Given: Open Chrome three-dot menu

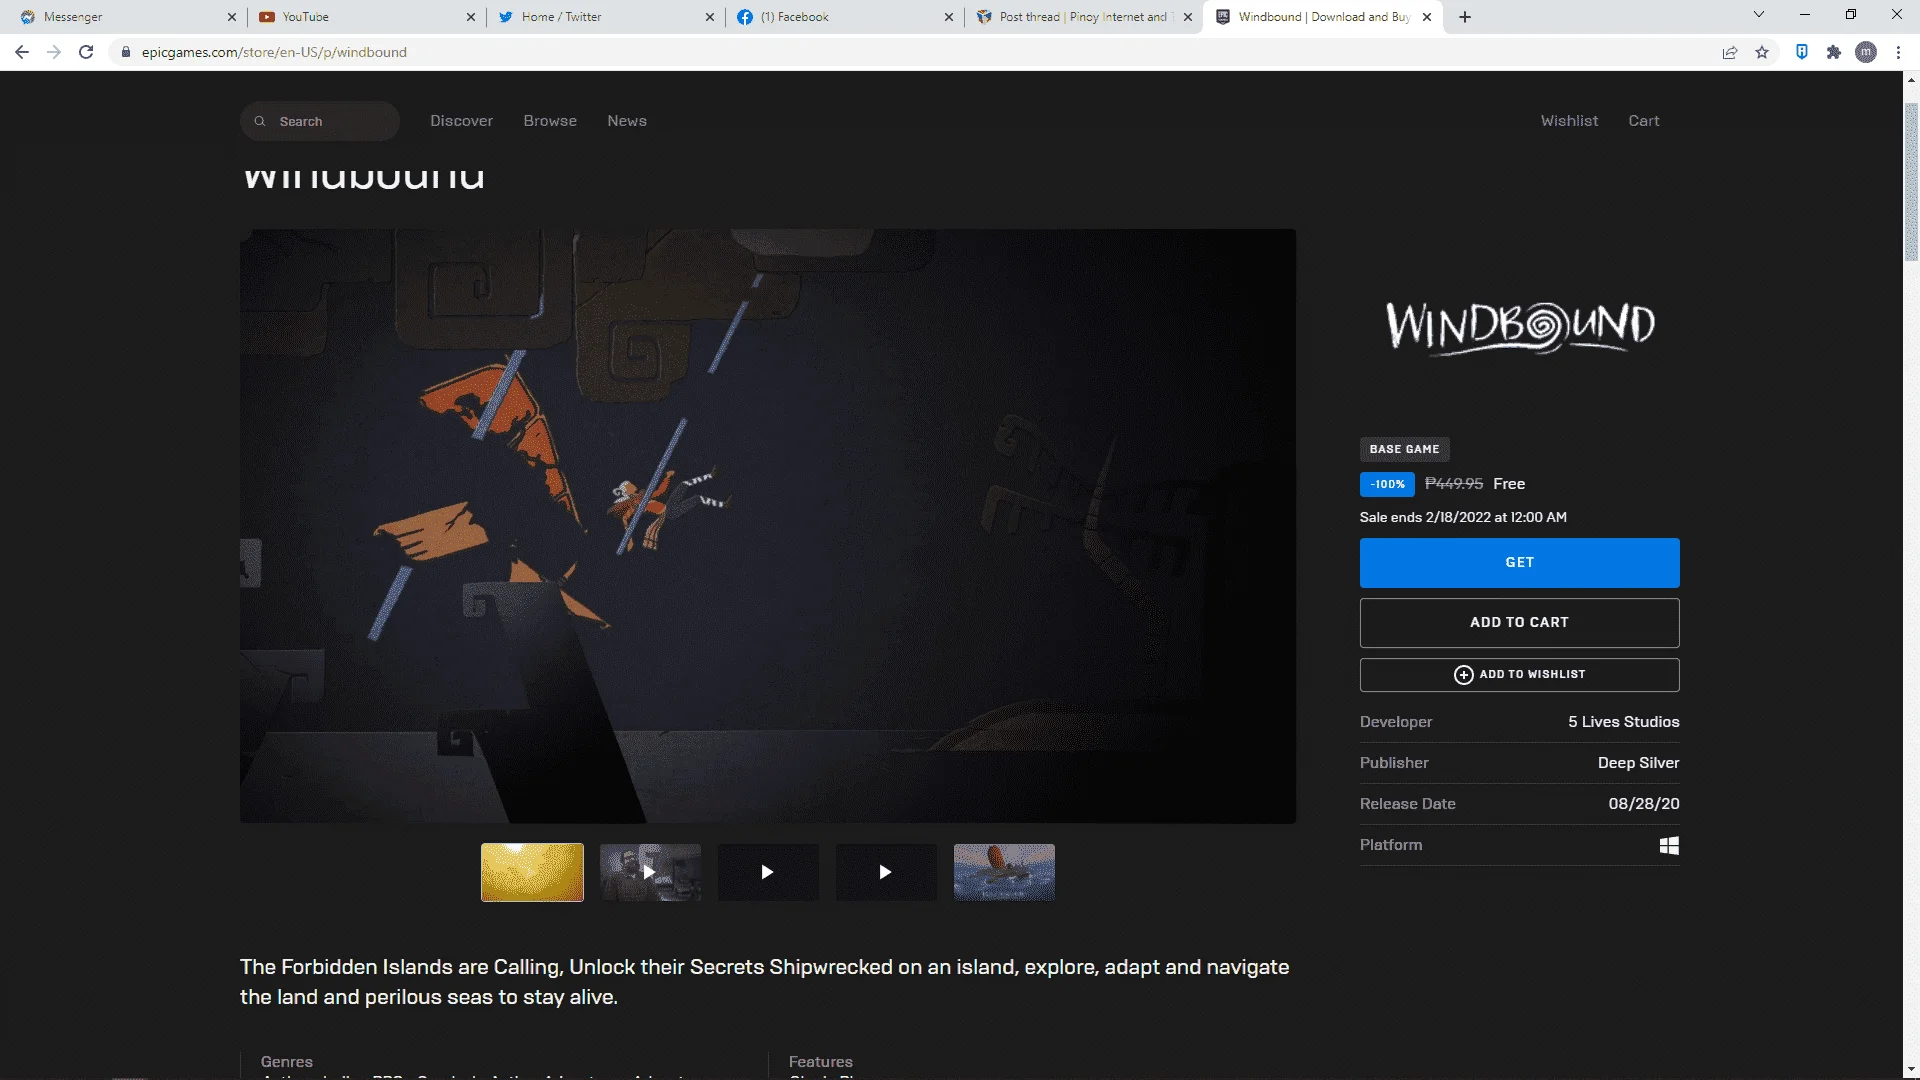Looking at the screenshot, I should pos(1898,52).
